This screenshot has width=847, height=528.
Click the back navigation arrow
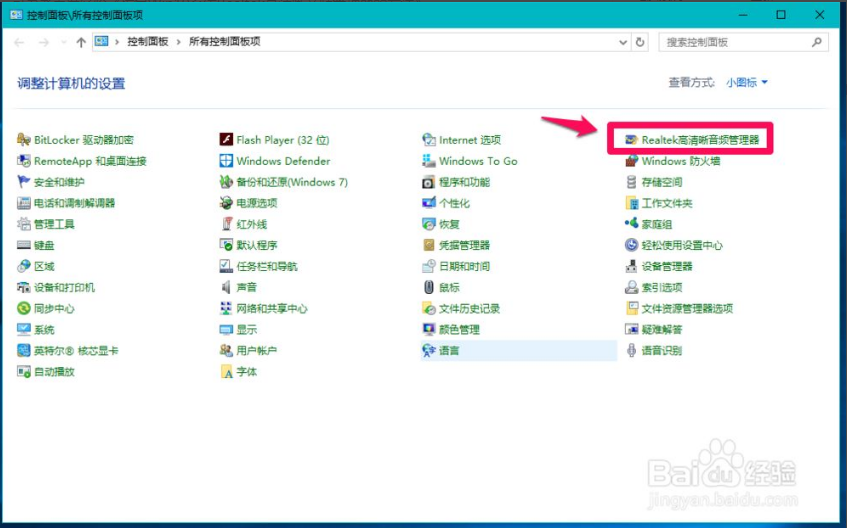click(x=19, y=42)
